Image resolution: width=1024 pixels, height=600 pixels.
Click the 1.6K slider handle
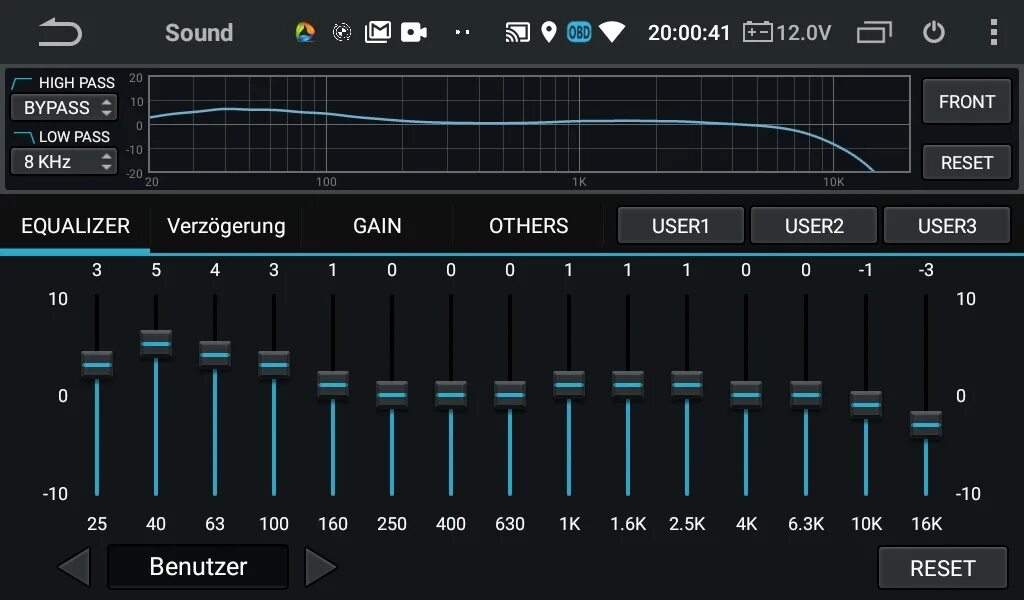(628, 385)
